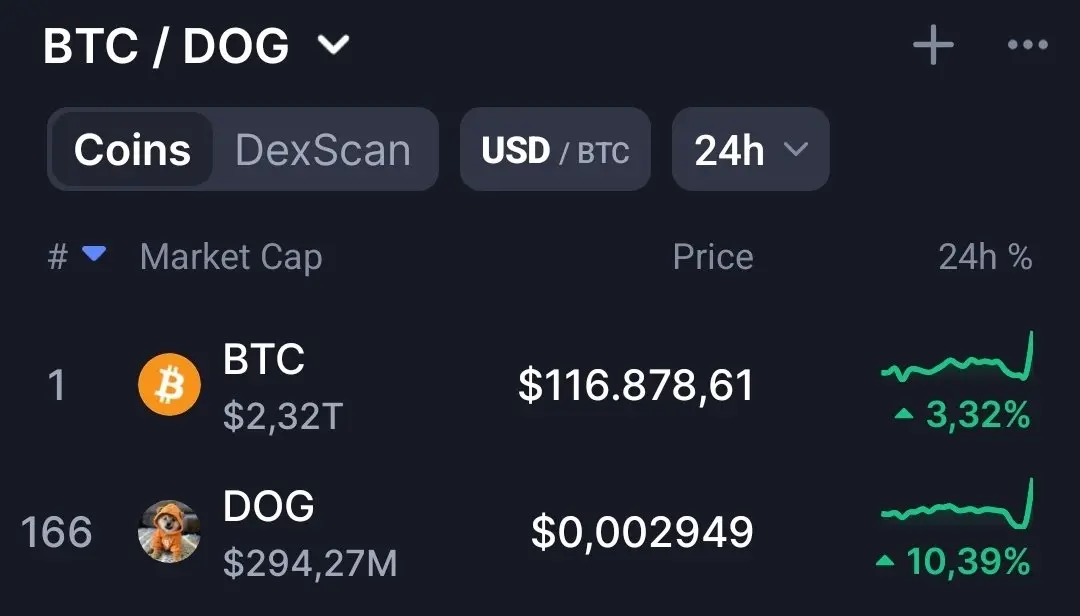
Task: Switch to the DexScan tab
Action: (323, 150)
